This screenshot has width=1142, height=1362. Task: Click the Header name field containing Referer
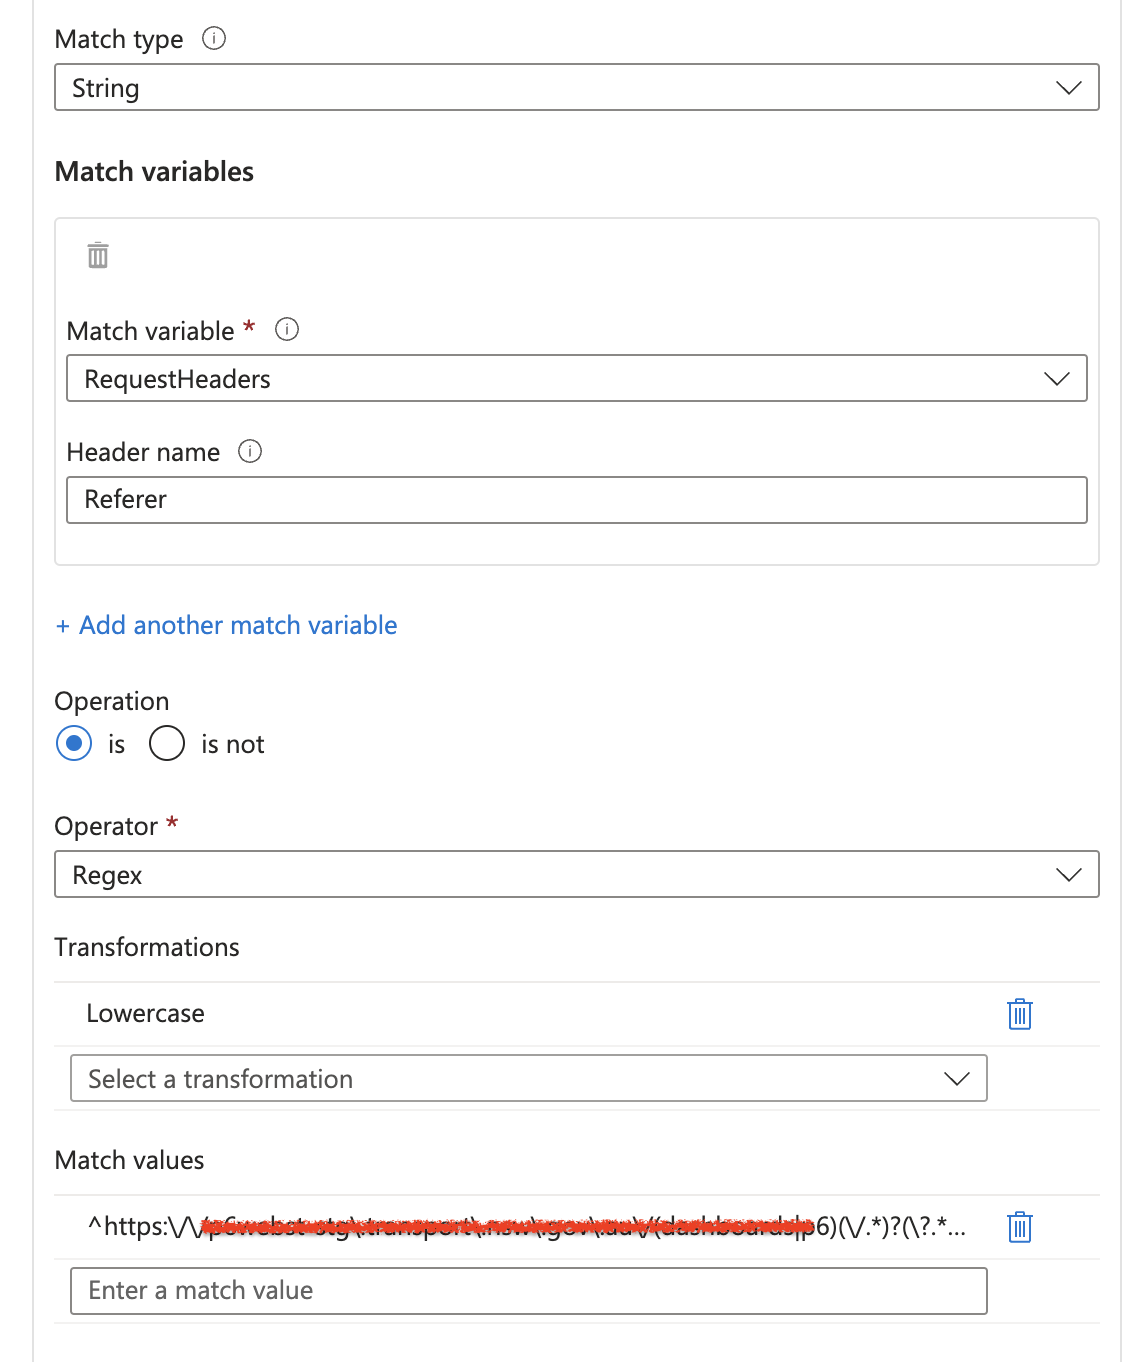(x=576, y=500)
